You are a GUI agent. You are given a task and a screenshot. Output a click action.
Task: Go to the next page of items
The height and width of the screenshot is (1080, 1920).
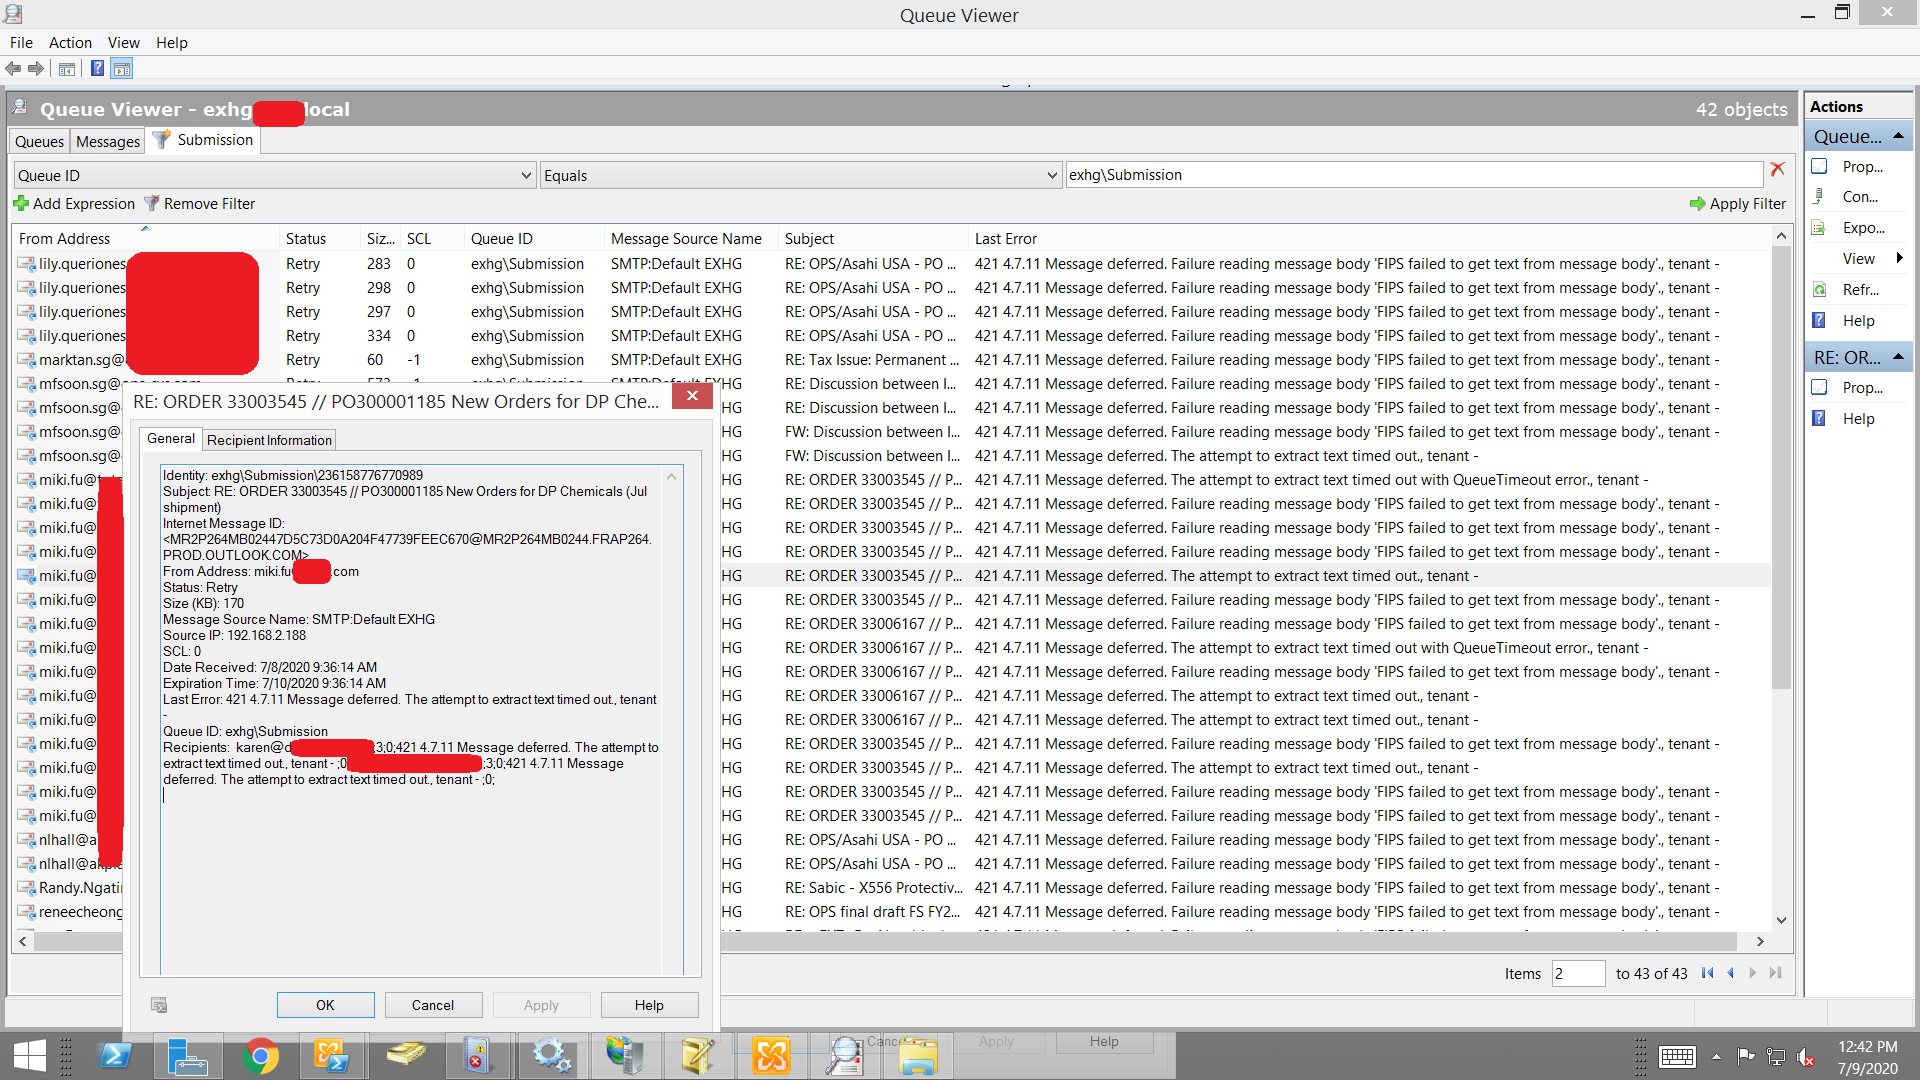coord(1753,973)
